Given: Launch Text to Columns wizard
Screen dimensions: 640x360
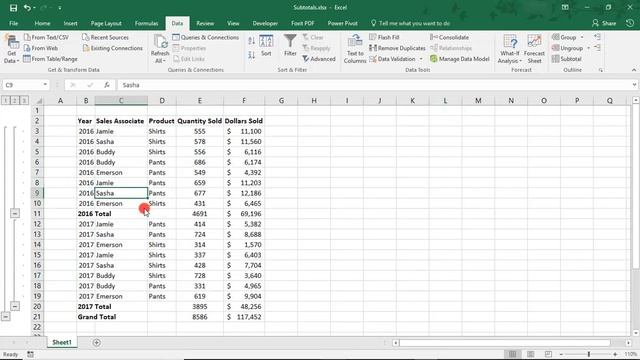Looking at the screenshot, I should click(x=355, y=49).
